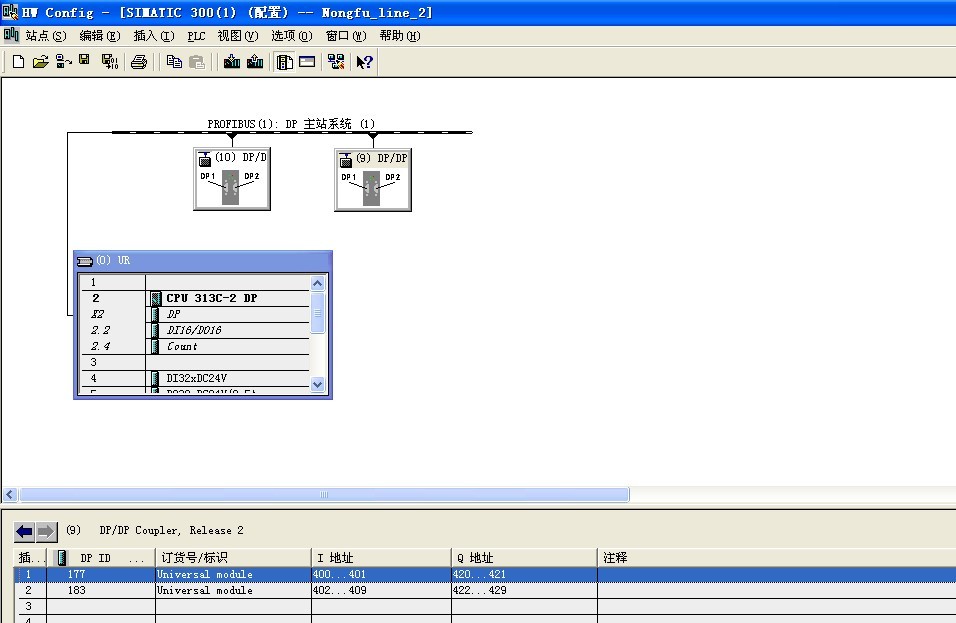Click the back arrow in detail view

[x=24, y=532]
